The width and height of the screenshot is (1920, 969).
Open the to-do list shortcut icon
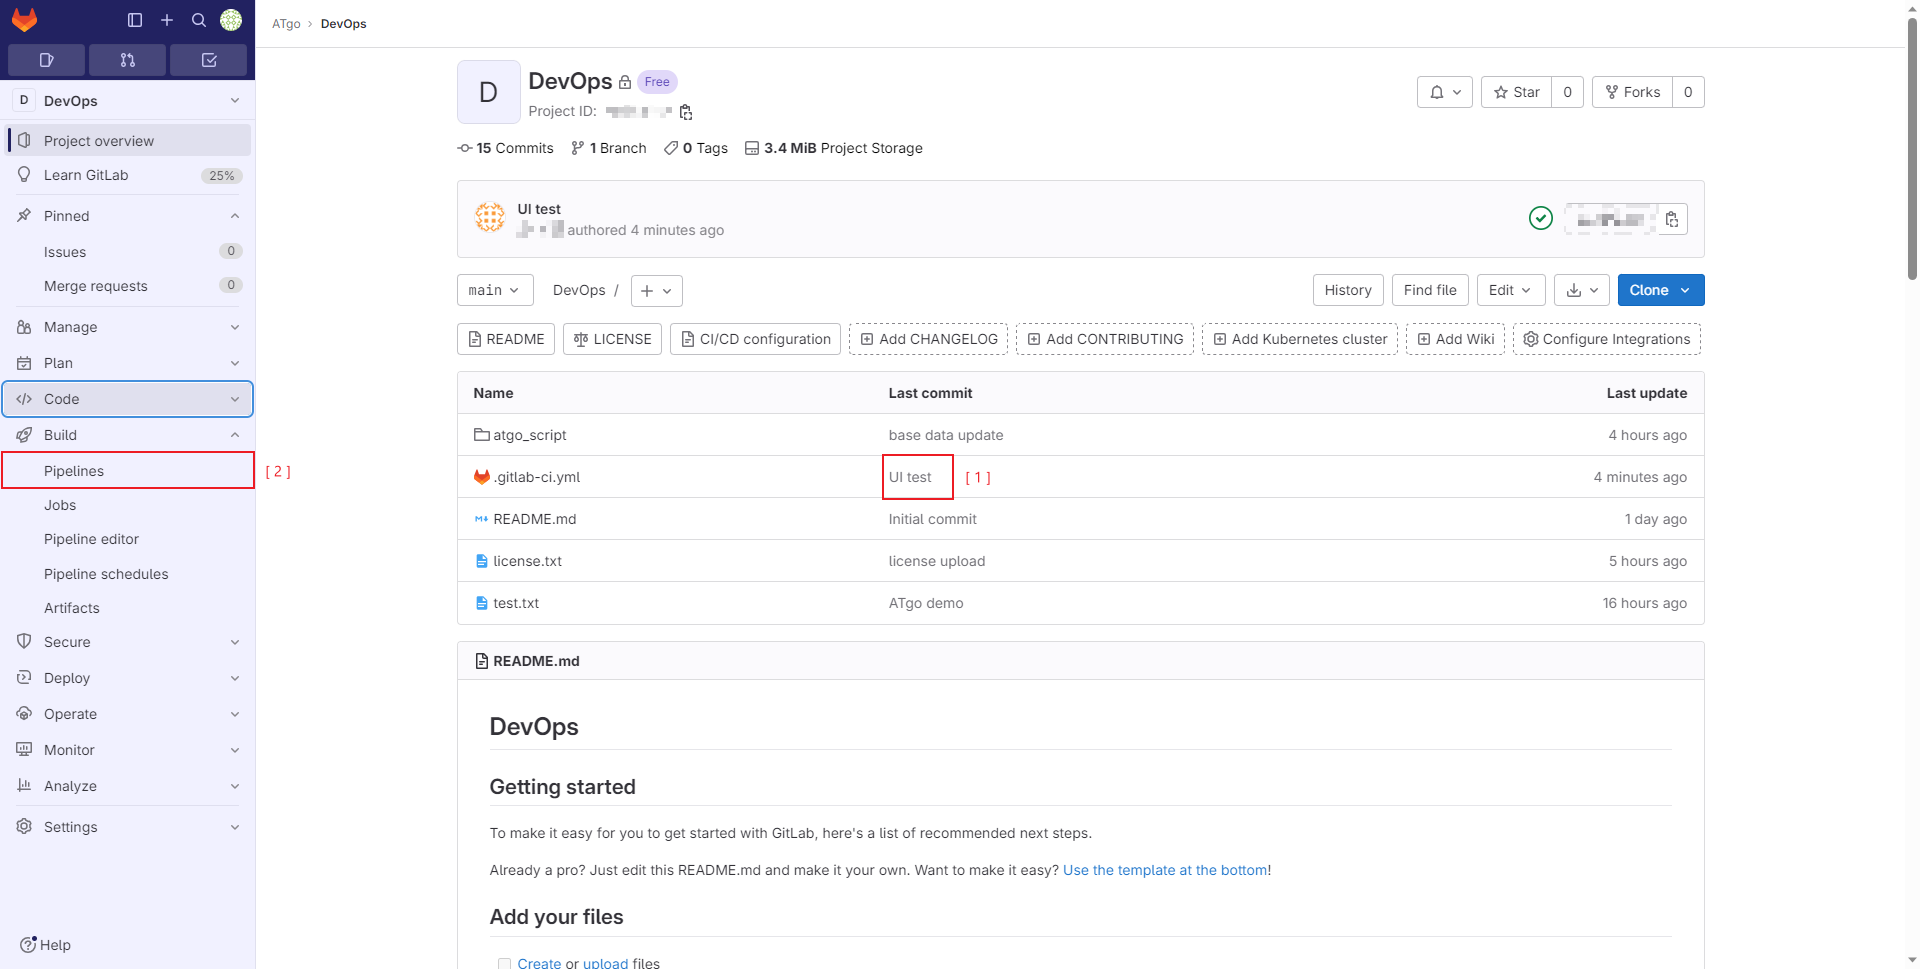208,60
